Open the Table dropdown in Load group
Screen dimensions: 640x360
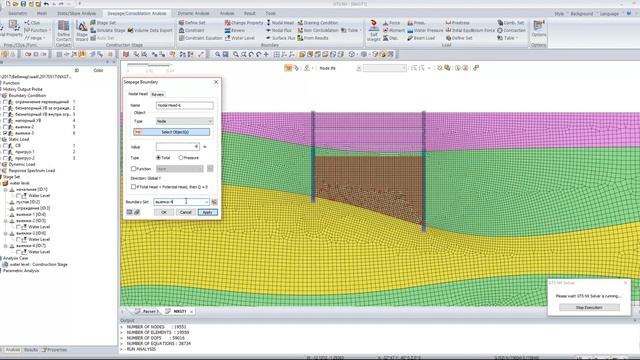coord(507,38)
